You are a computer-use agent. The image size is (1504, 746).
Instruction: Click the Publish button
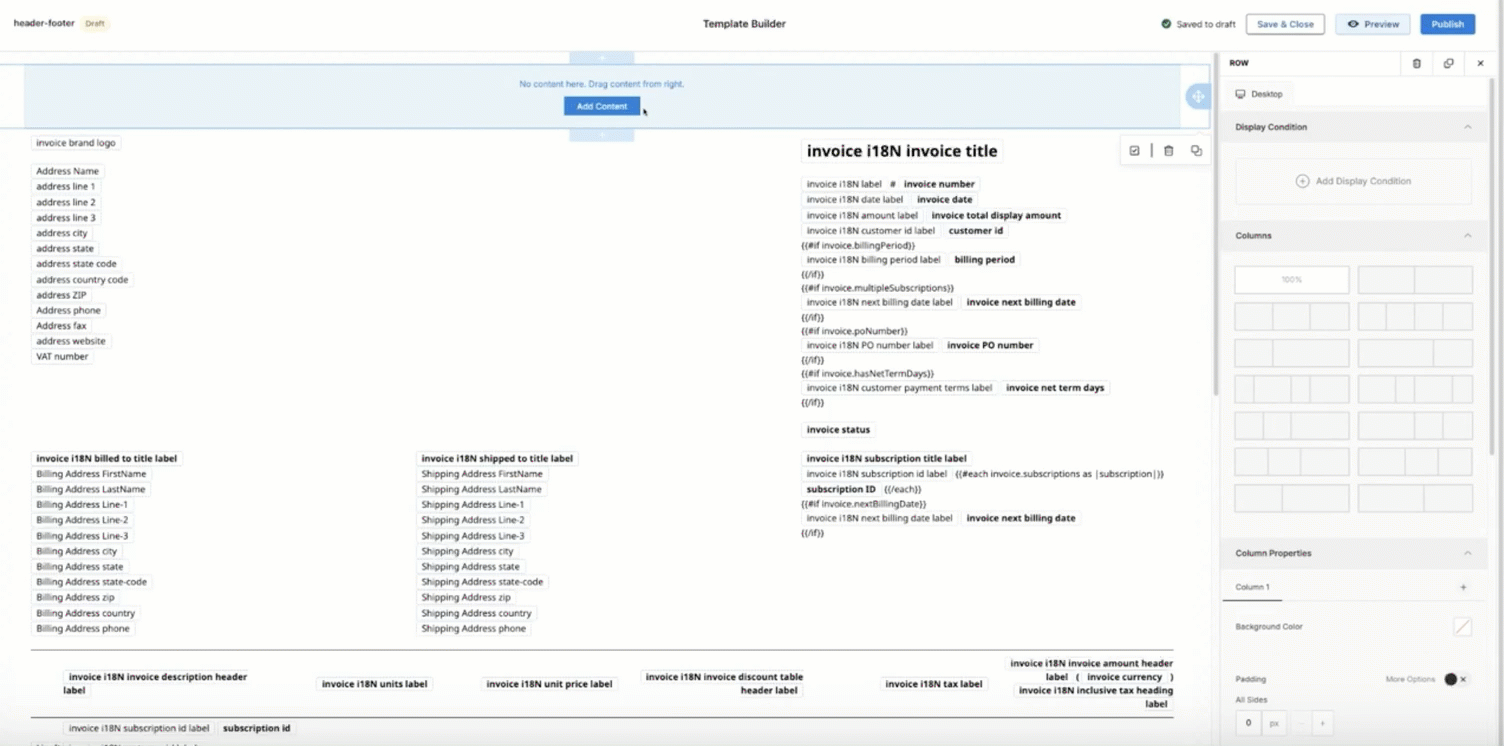coord(1447,24)
